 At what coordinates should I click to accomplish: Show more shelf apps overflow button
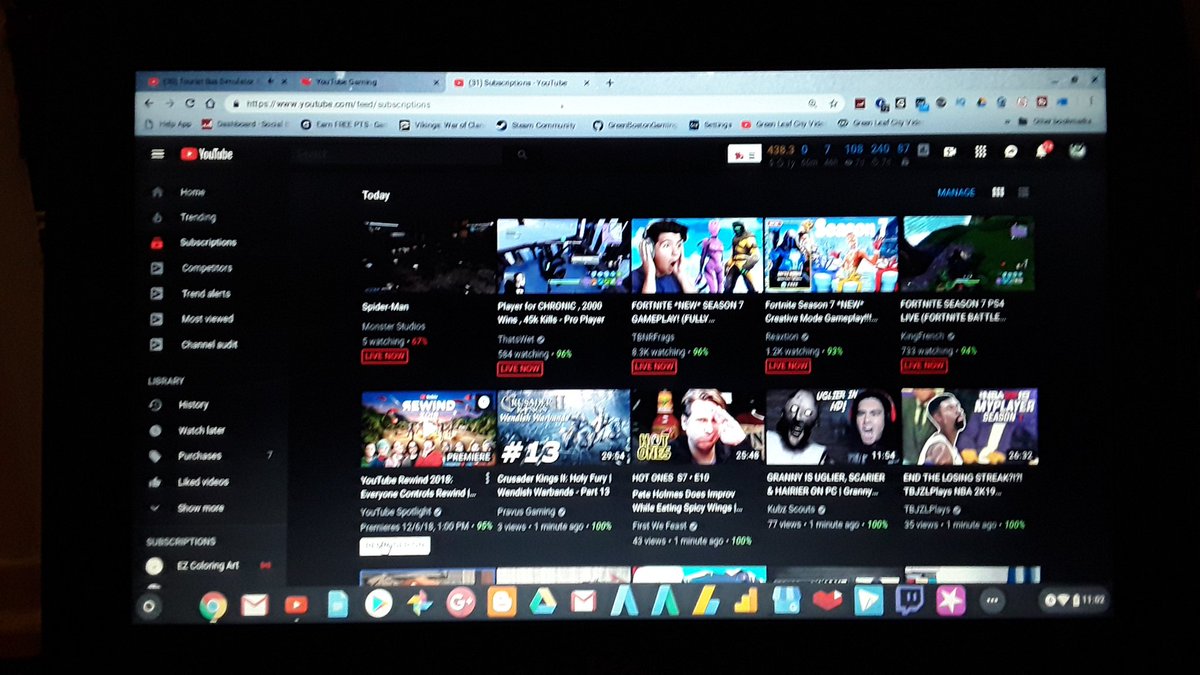991,599
